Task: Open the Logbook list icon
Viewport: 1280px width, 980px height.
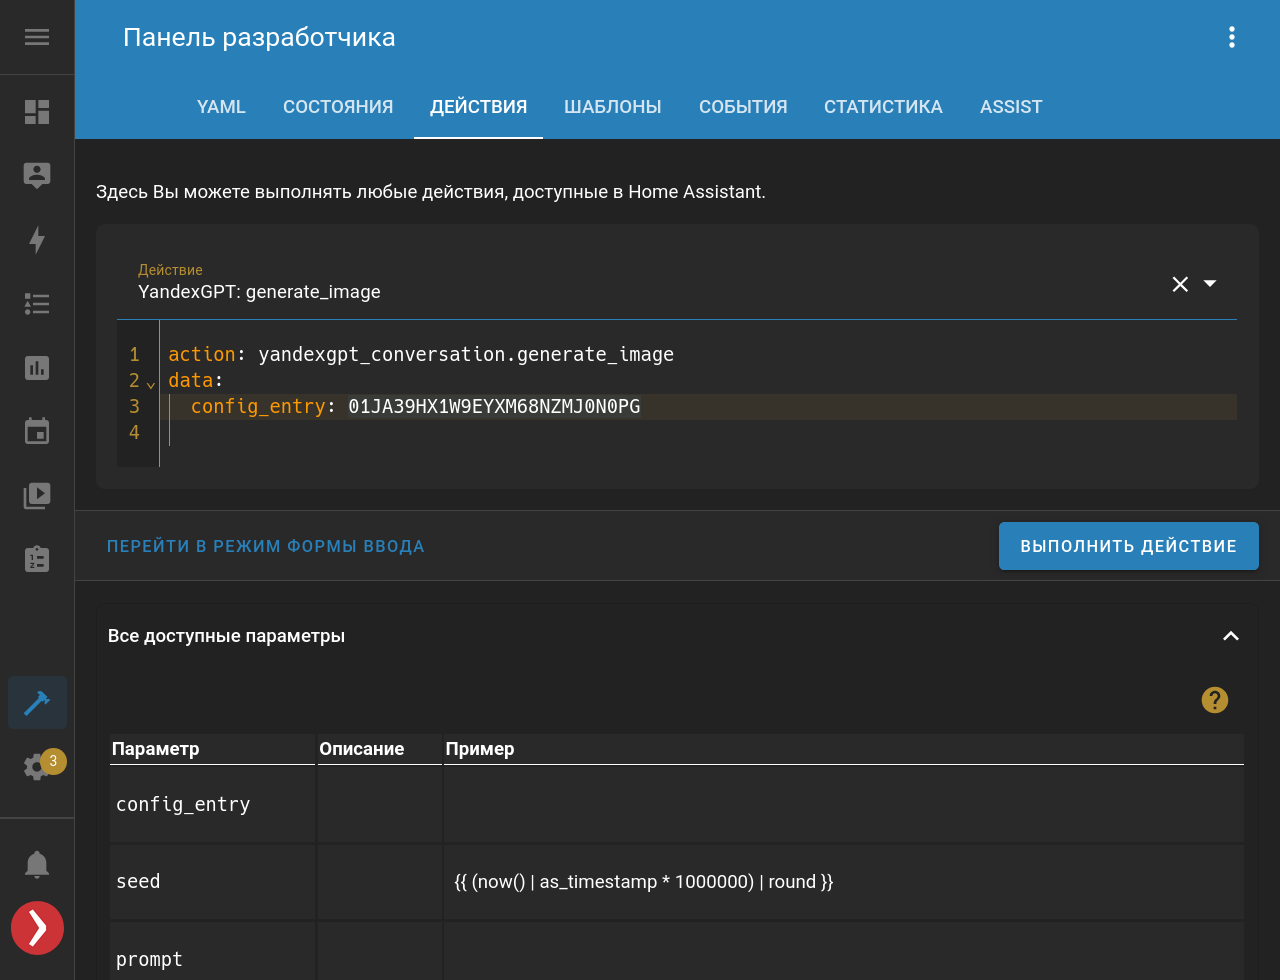Action: [37, 304]
